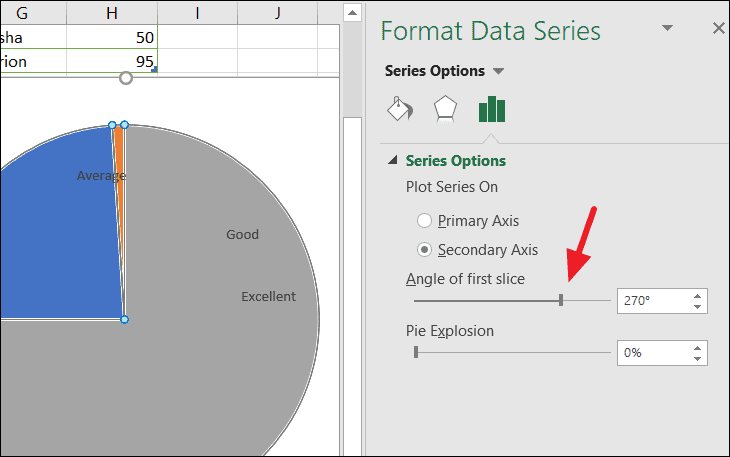Select the cell containing 50
The image size is (730, 457).
coord(112,37)
